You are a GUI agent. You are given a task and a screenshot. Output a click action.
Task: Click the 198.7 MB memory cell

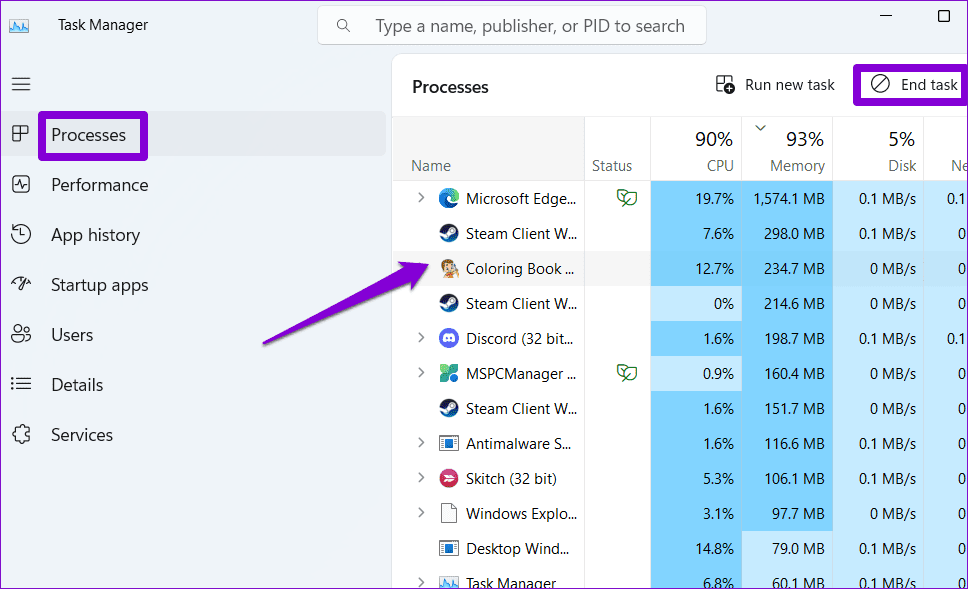(x=787, y=338)
